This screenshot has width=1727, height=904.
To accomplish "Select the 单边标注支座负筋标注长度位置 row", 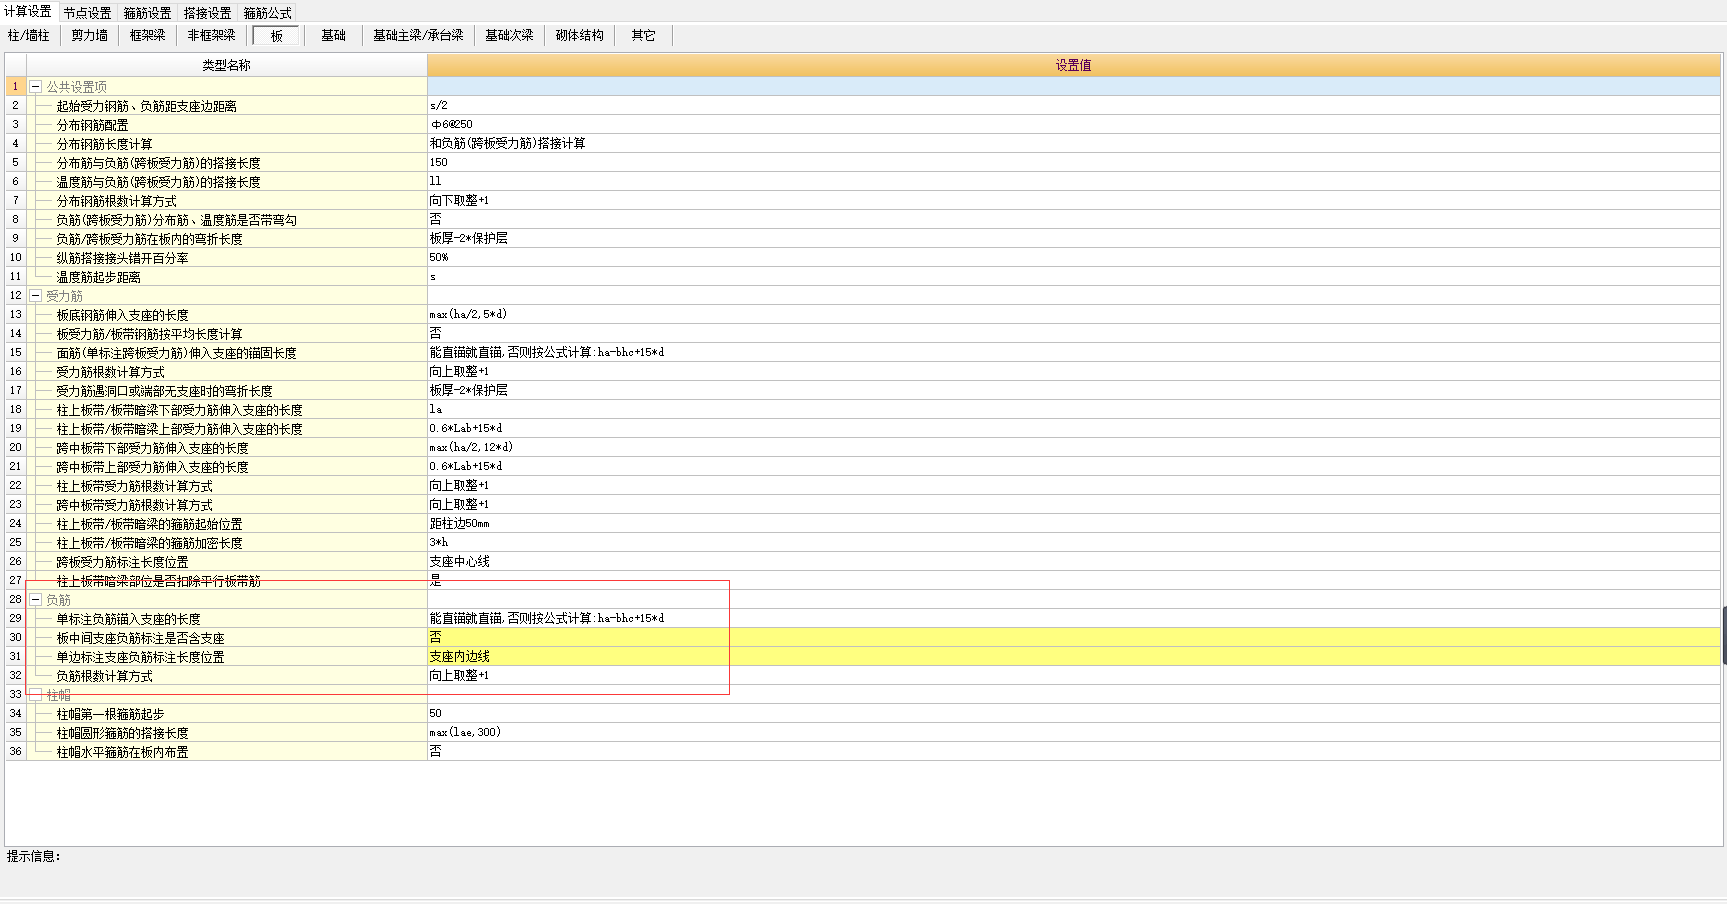I will (x=227, y=657).
